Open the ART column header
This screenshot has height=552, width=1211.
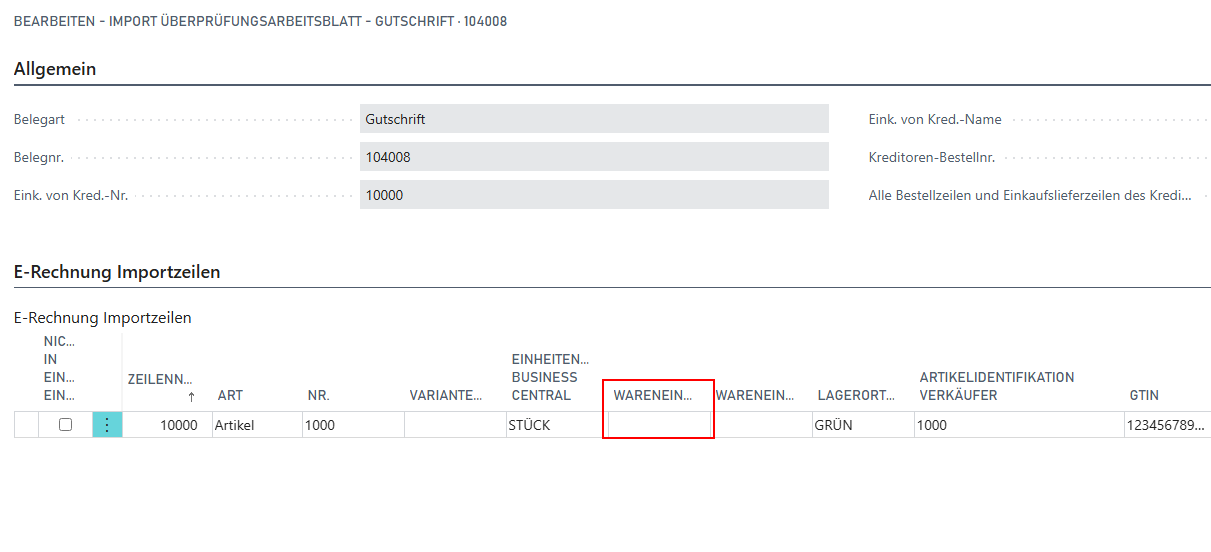click(x=230, y=395)
